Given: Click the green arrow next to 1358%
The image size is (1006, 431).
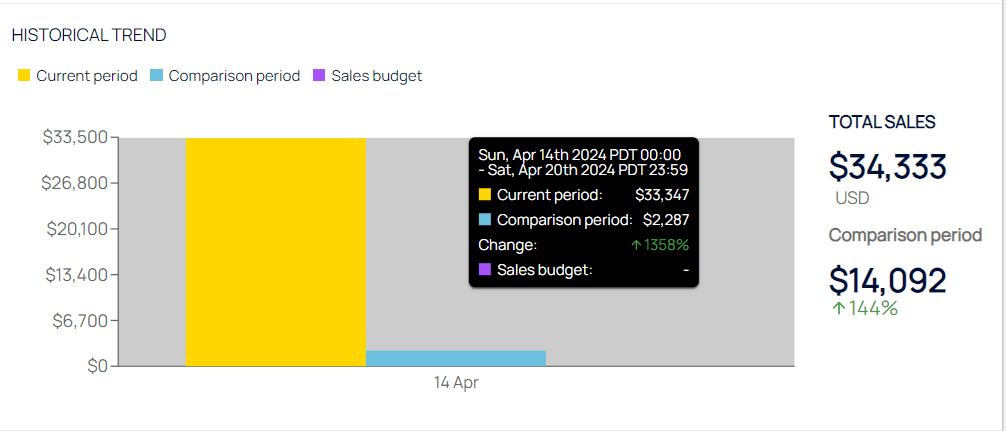Looking at the screenshot, I should (636, 245).
